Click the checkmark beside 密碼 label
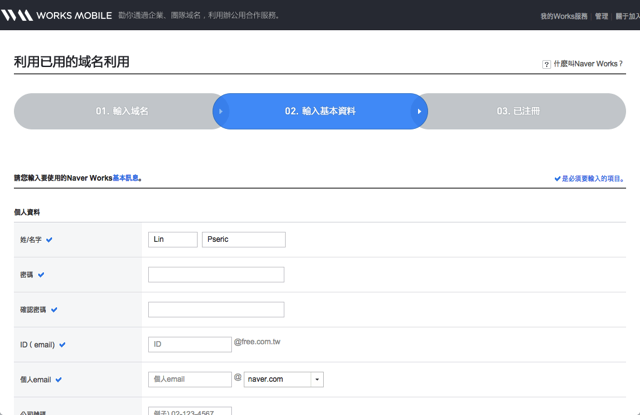 41,274
